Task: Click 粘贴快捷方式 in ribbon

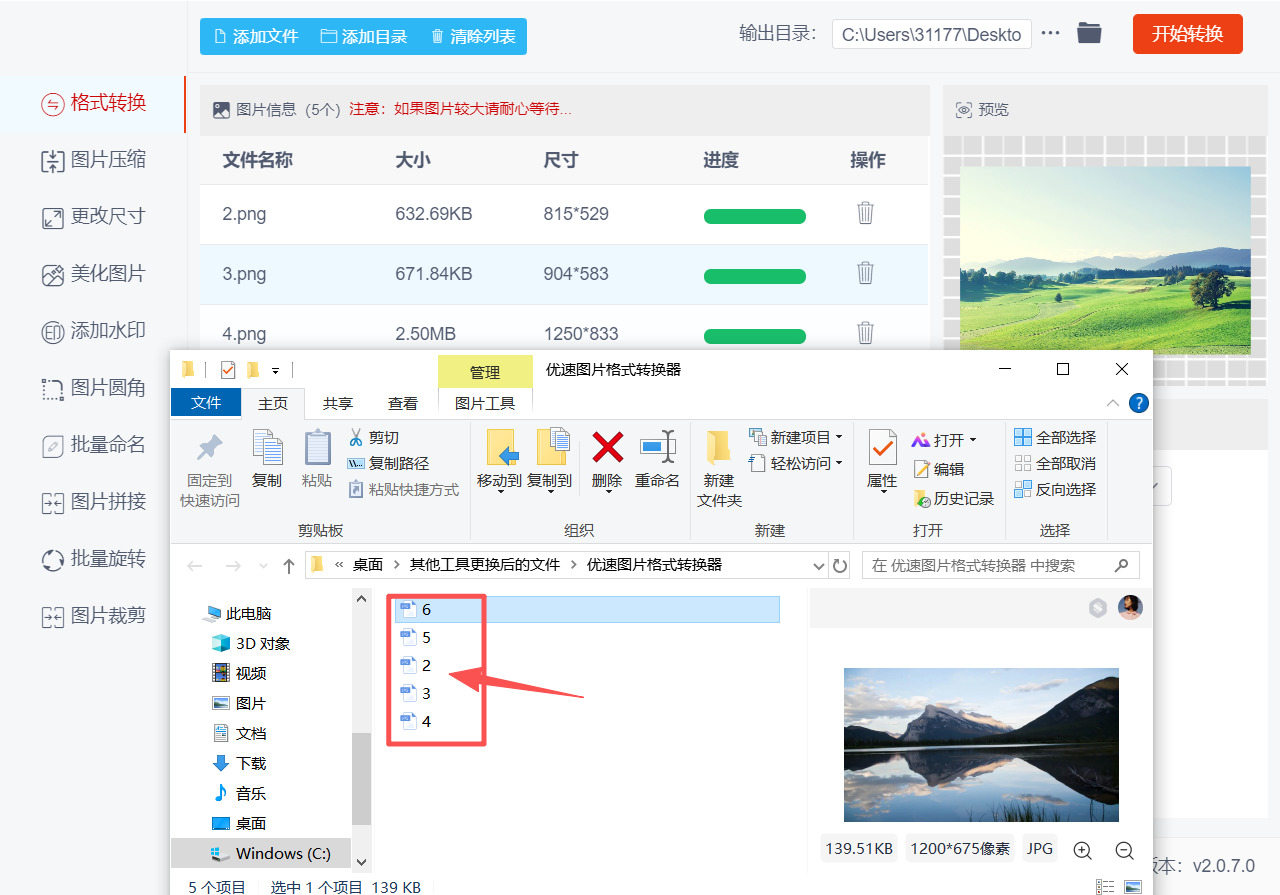Action: coord(403,490)
